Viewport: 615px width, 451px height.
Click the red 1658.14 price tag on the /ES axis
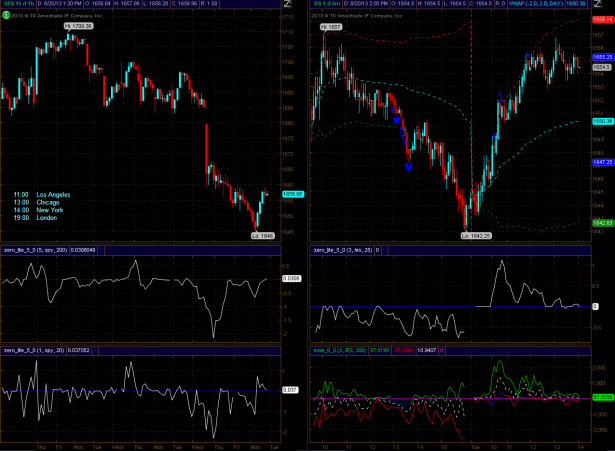click(603, 19)
